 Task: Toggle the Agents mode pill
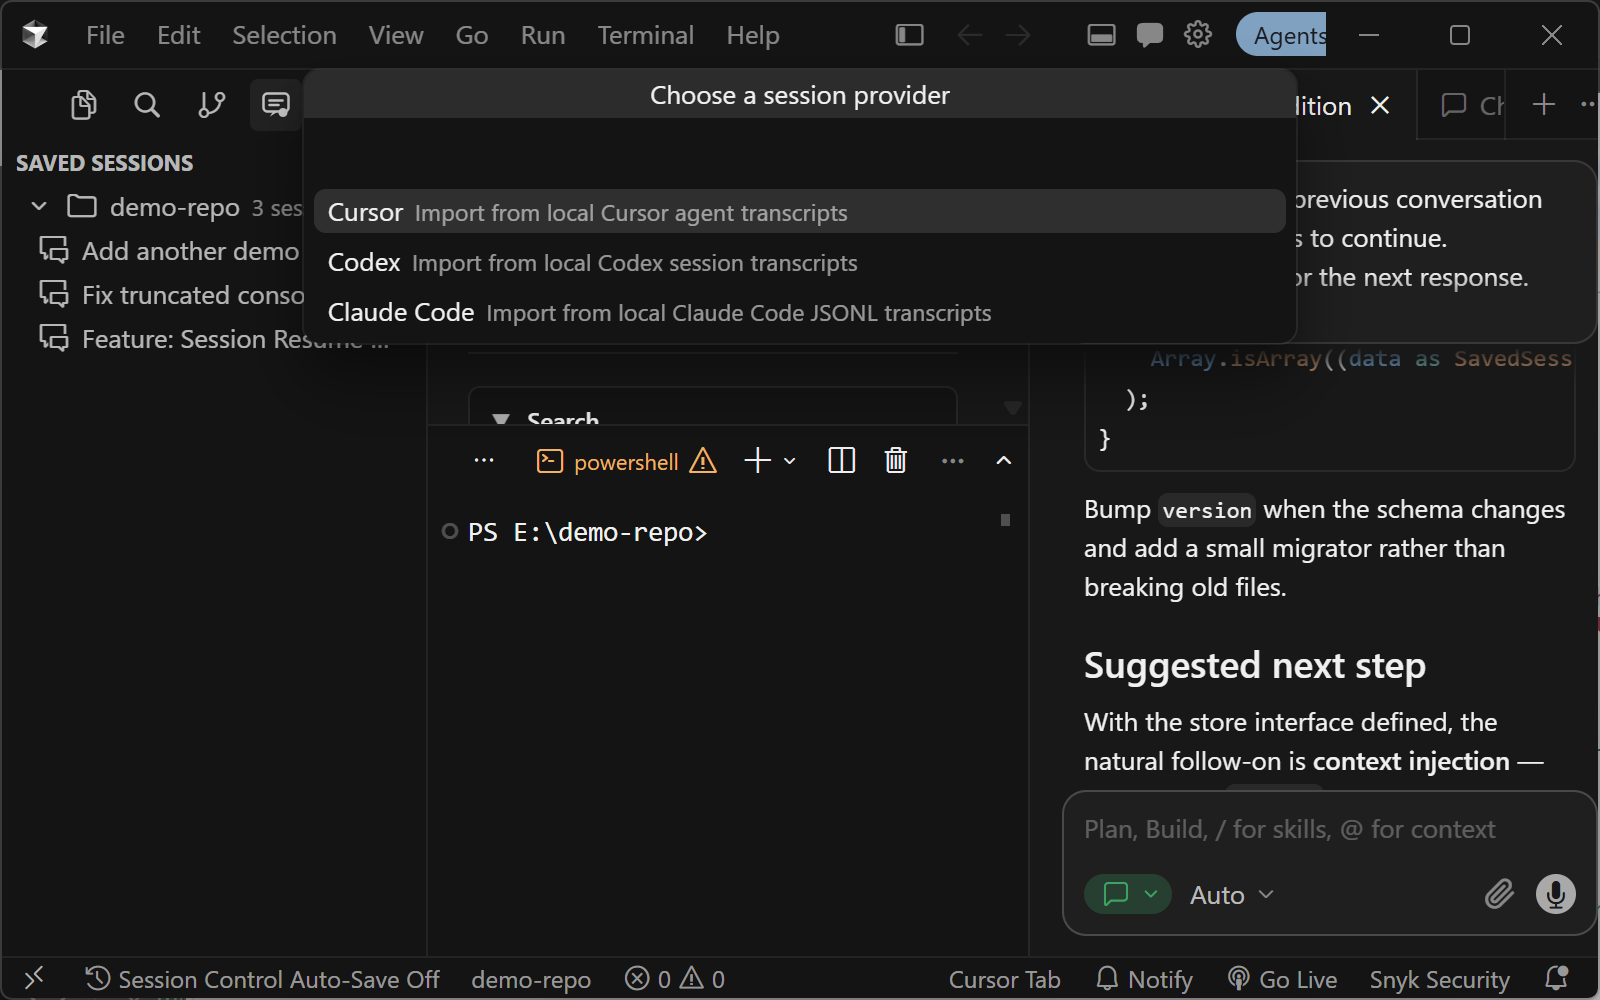[x=1281, y=35]
